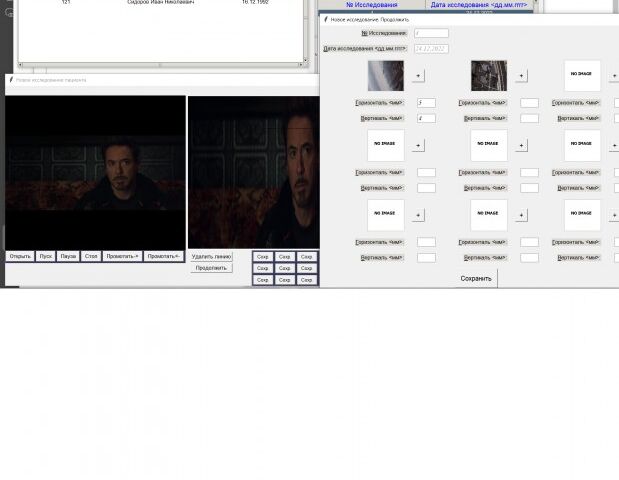Viewport: 619px width, 480px height.
Task: Click the empty Горизонталь field under dark grayscale thumbnail
Action: [529, 103]
